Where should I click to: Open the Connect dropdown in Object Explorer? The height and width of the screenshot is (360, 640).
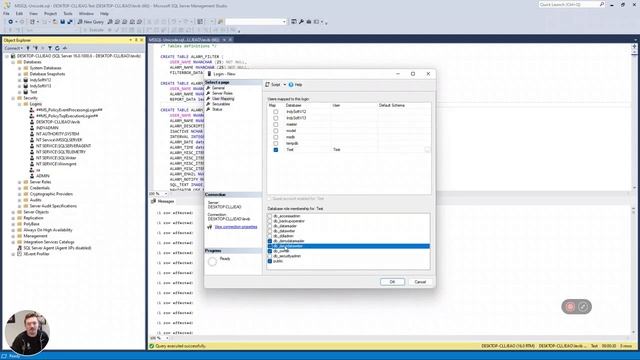tap(13, 48)
